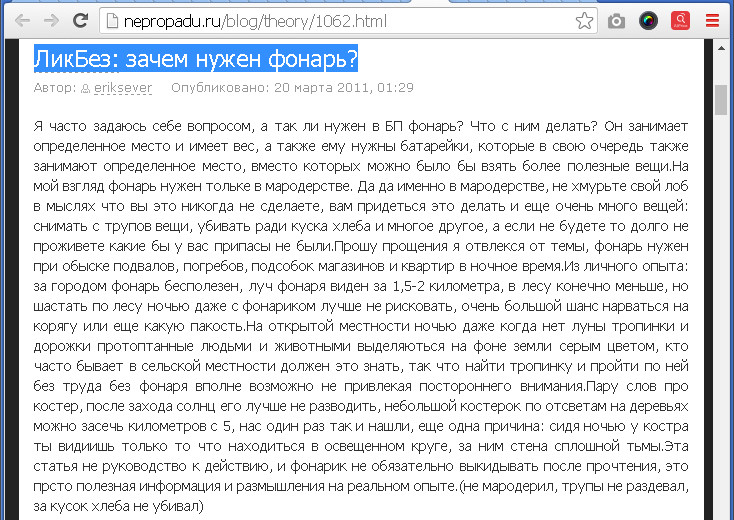Go forward to the next page
Image resolution: width=734 pixels, height=520 pixels.
pos(51,21)
